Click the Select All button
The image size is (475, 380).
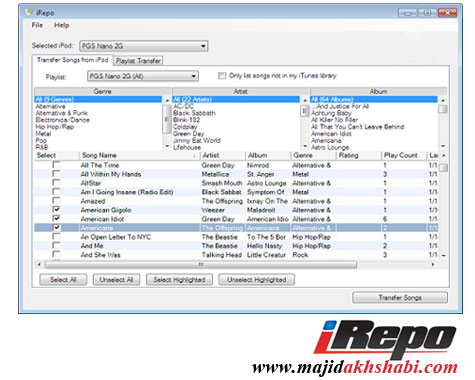pyautogui.click(x=63, y=280)
